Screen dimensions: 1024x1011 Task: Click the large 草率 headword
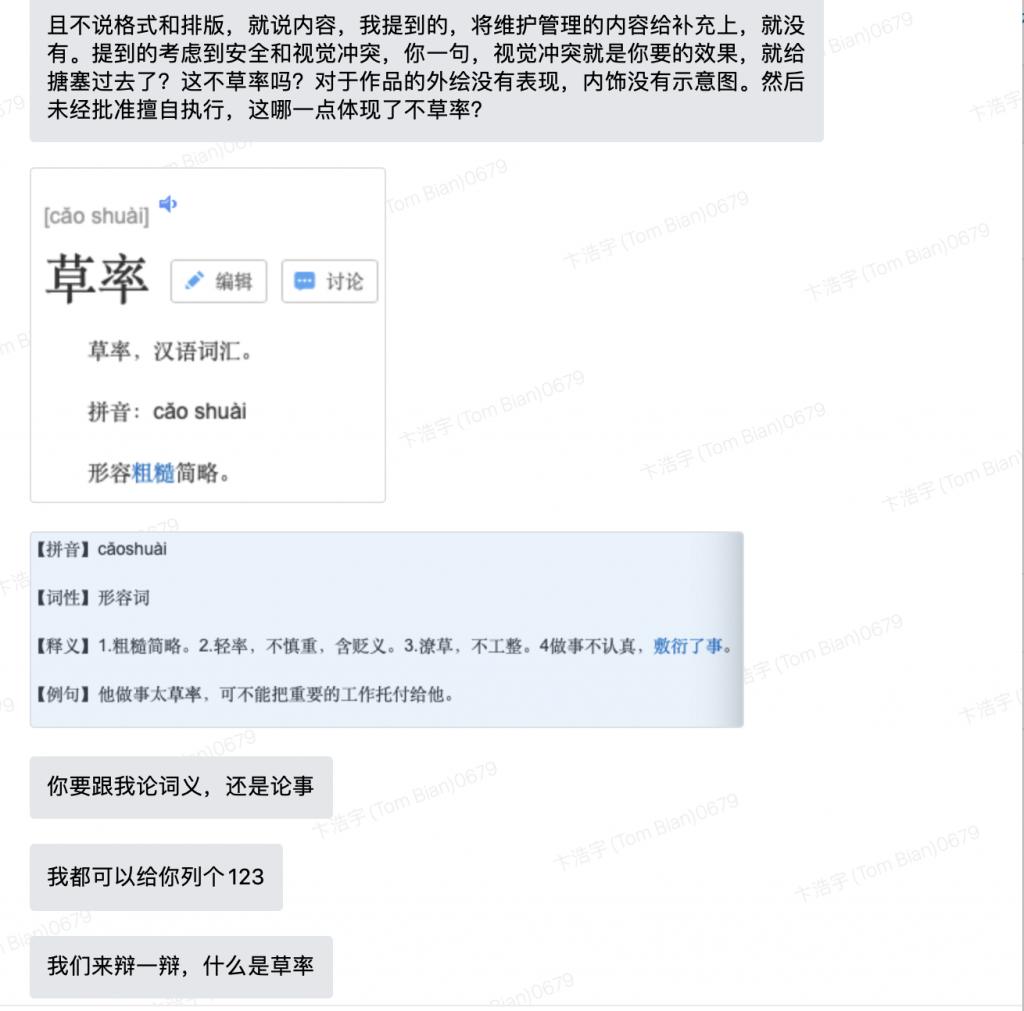coord(98,280)
